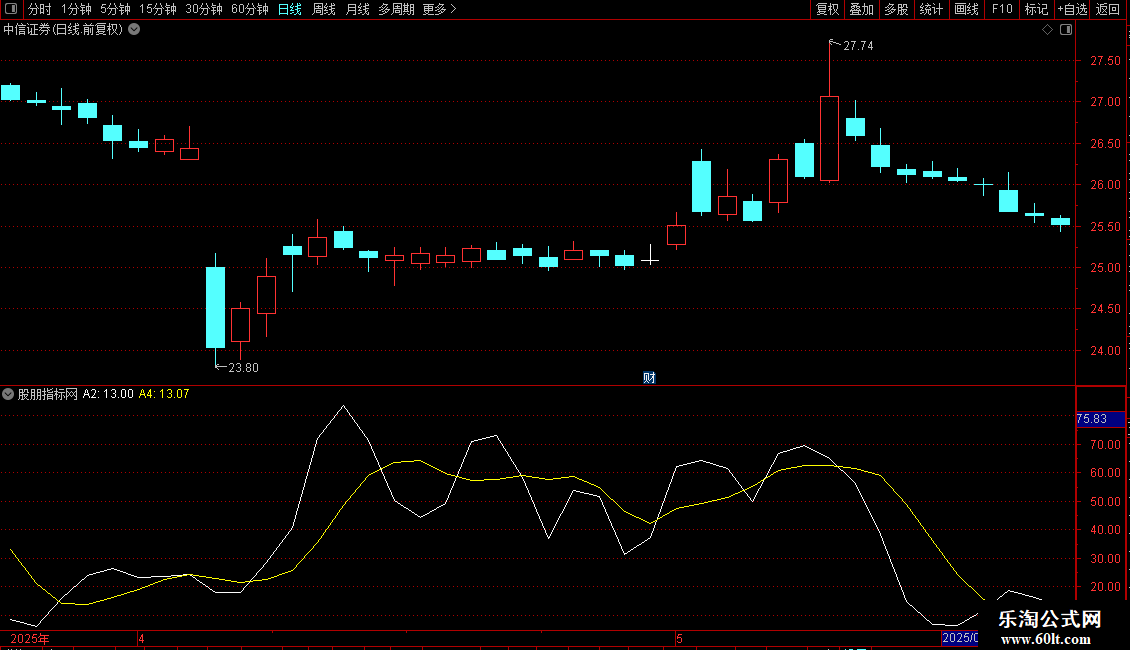This screenshot has width=1130, height=650.
Task: Click the 返回 back button
Action: pyautogui.click(x=1108, y=9)
